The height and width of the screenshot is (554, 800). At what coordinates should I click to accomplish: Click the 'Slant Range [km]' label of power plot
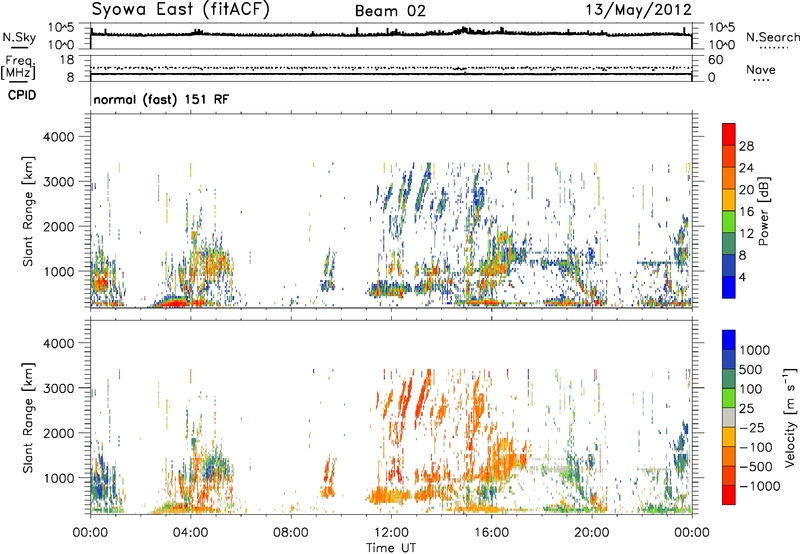click(28, 211)
